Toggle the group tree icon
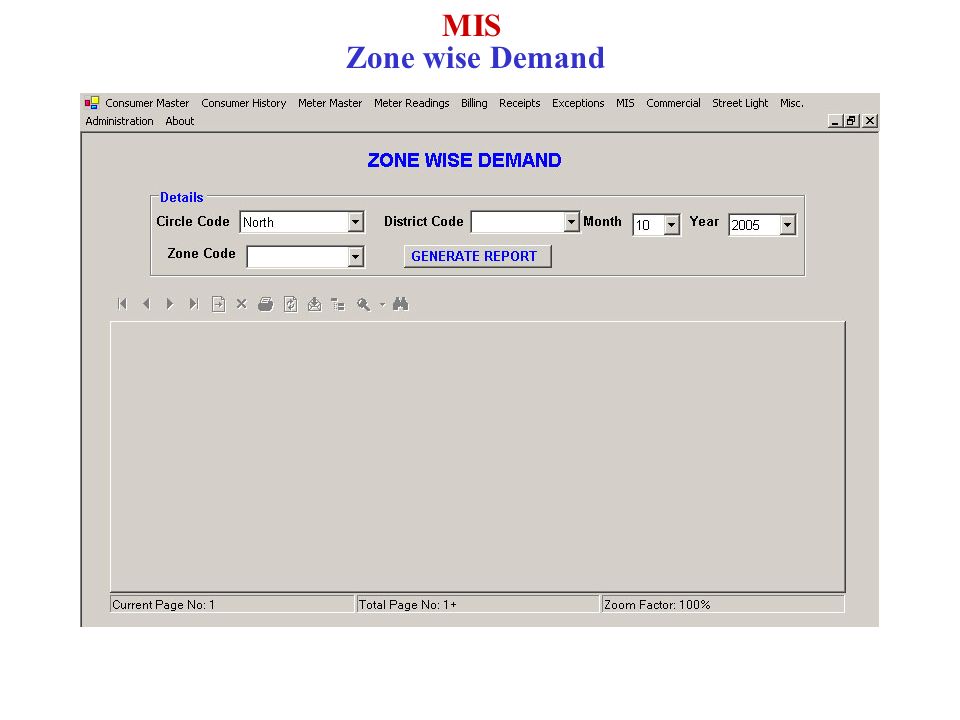The height and width of the screenshot is (720, 960). coord(338,304)
